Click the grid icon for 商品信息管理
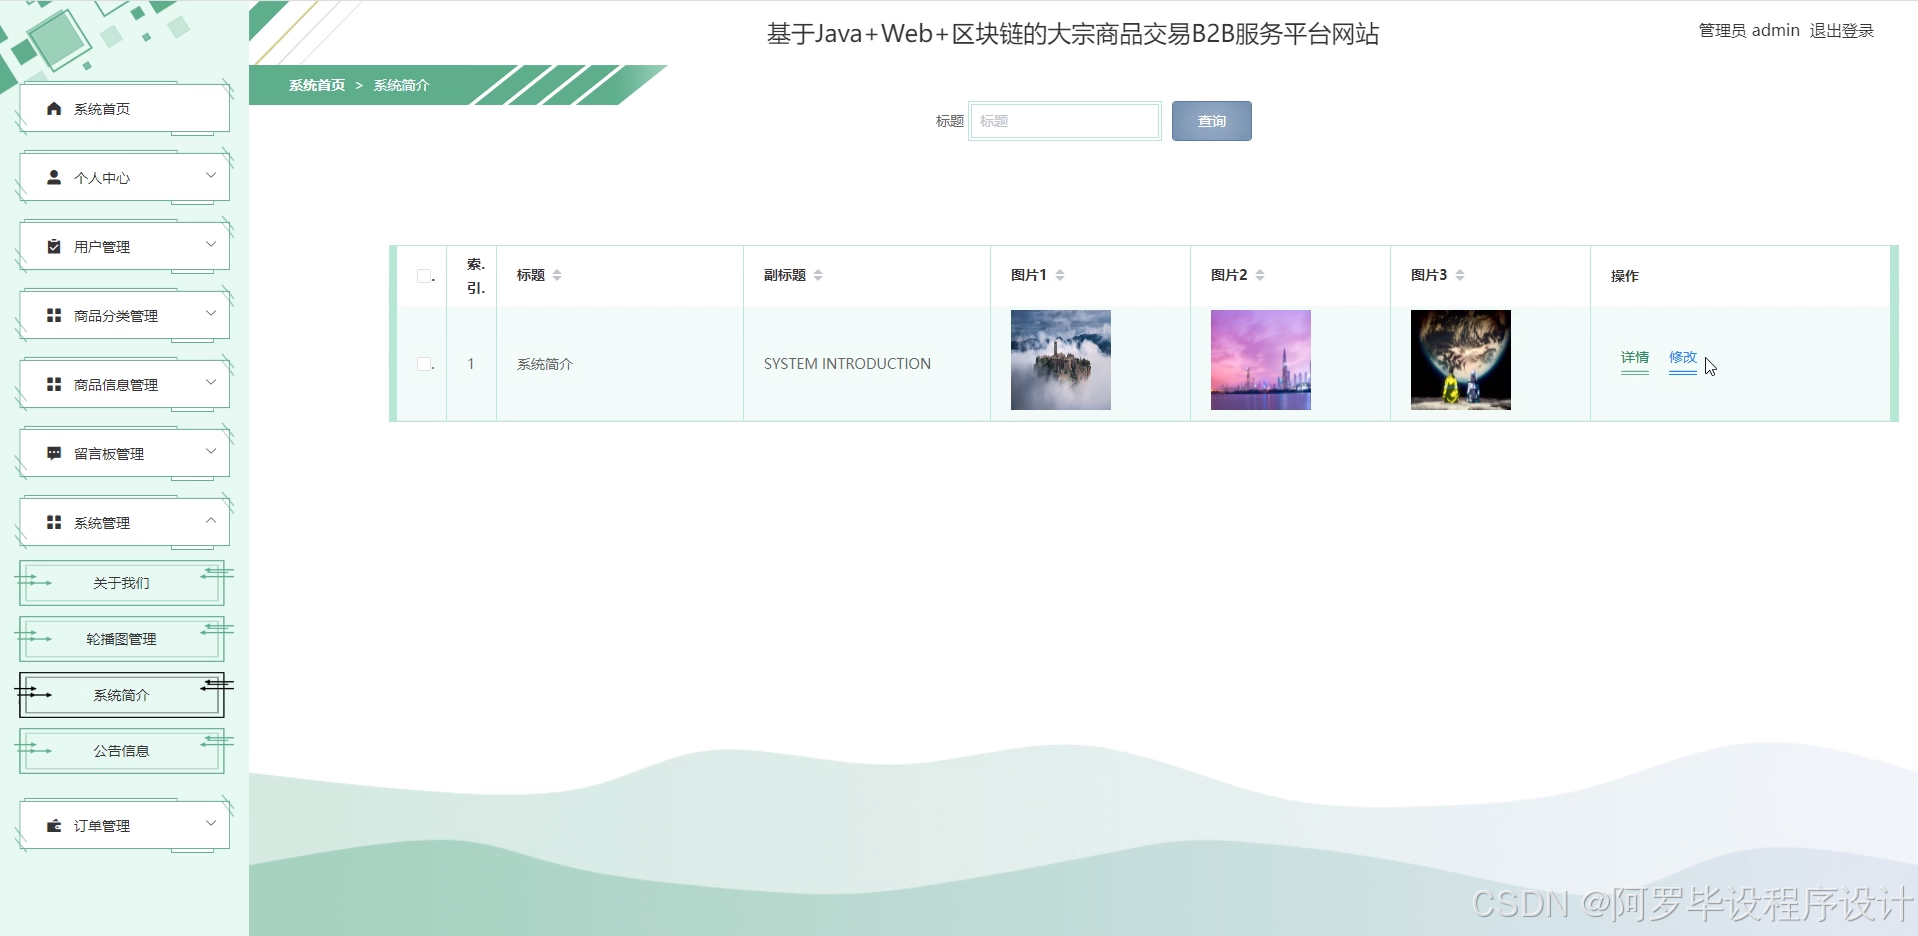The height and width of the screenshot is (936, 1918). click(54, 385)
